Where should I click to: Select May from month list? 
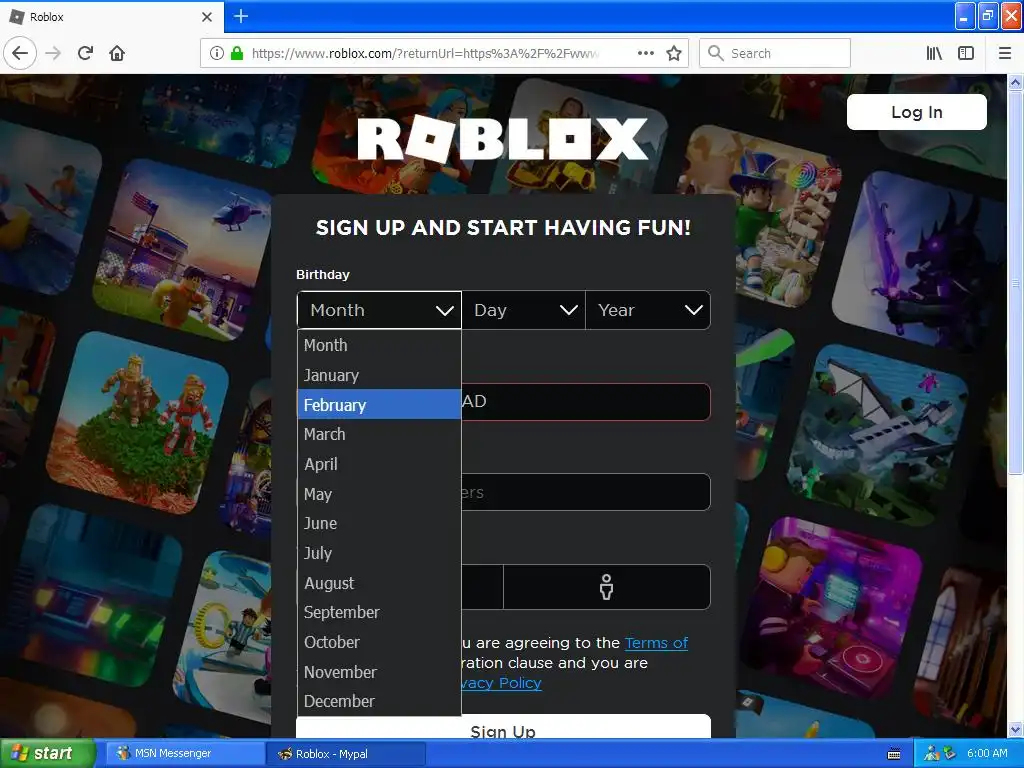coord(379,494)
